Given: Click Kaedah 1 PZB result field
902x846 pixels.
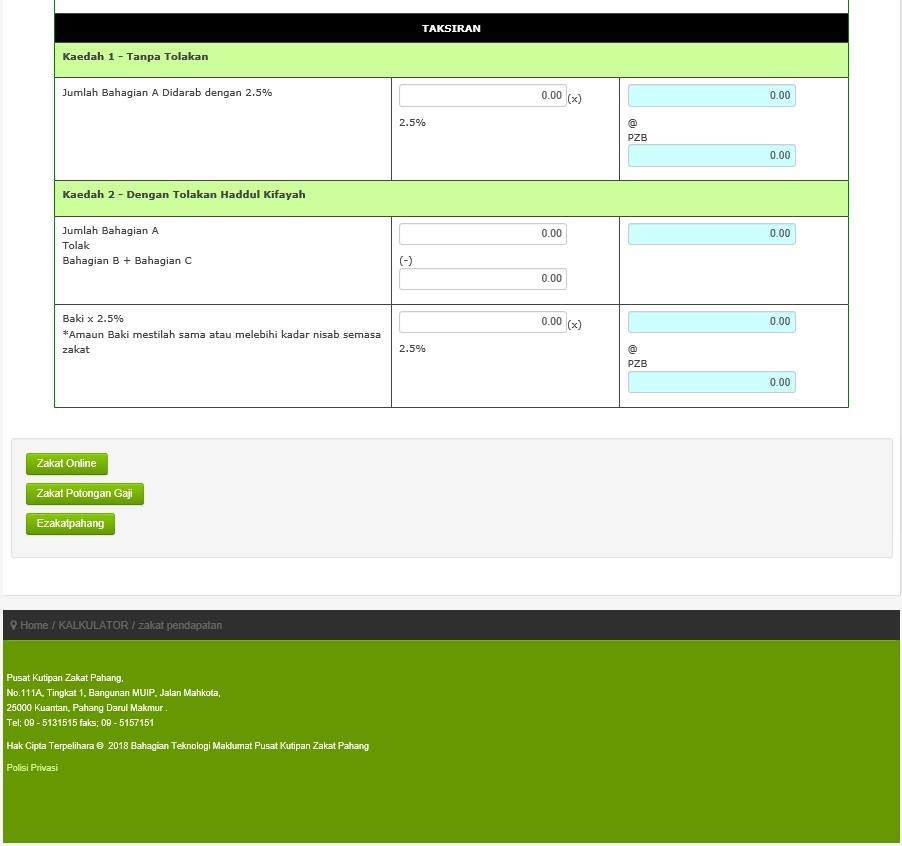Looking at the screenshot, I should [x=712, y=155].
